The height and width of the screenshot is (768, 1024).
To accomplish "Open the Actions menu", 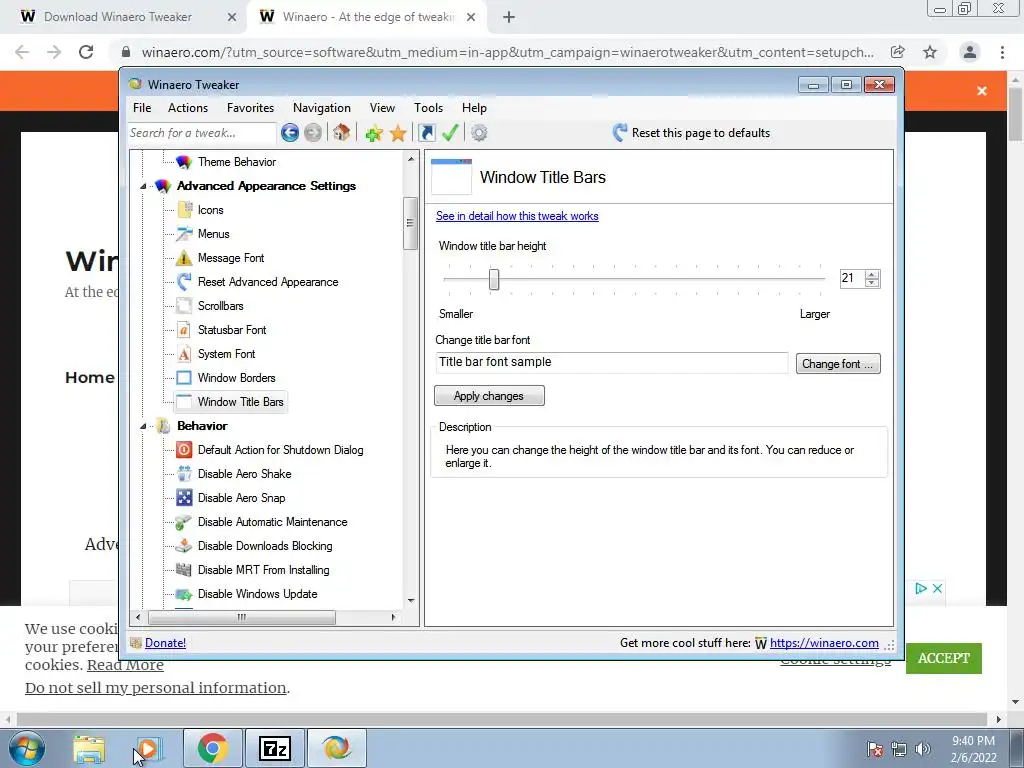I will pyautogui.click(x=188, y=108).
